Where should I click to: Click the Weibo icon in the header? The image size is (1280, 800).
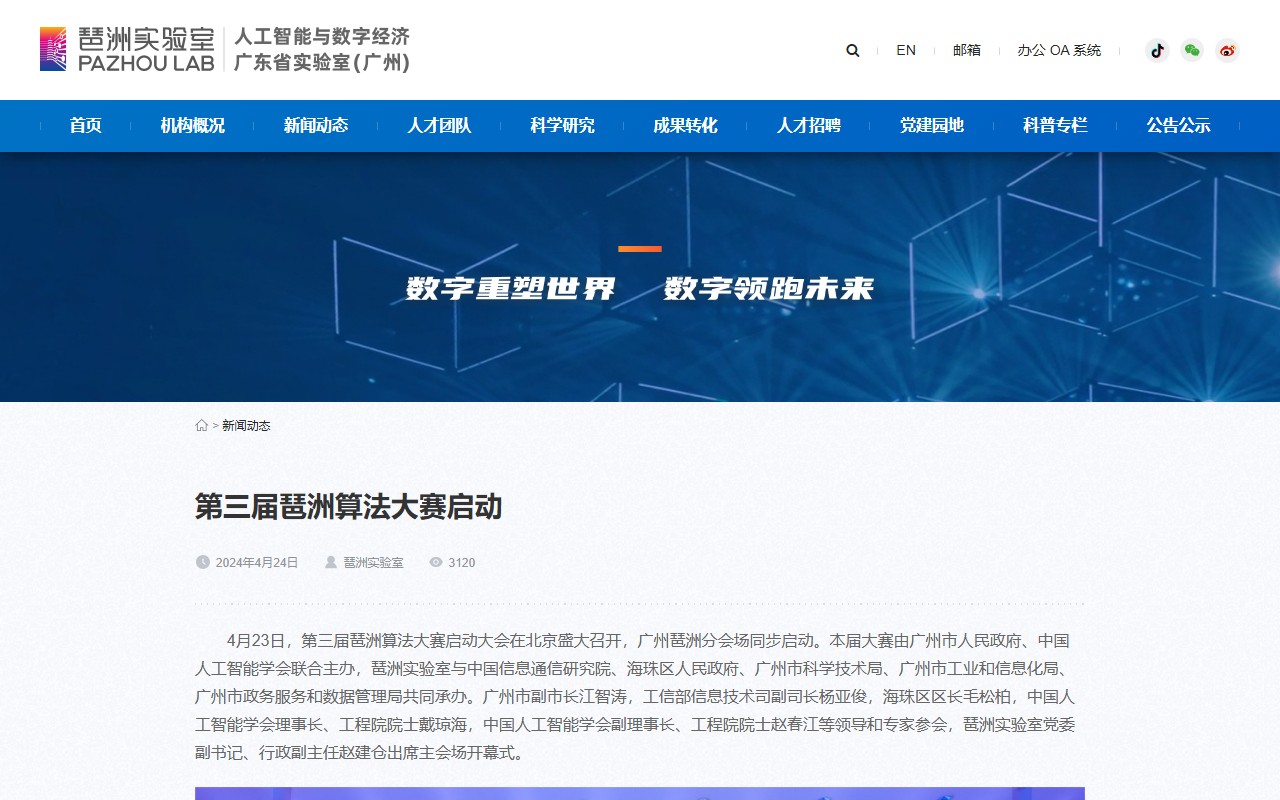[x=1227, y=50]
